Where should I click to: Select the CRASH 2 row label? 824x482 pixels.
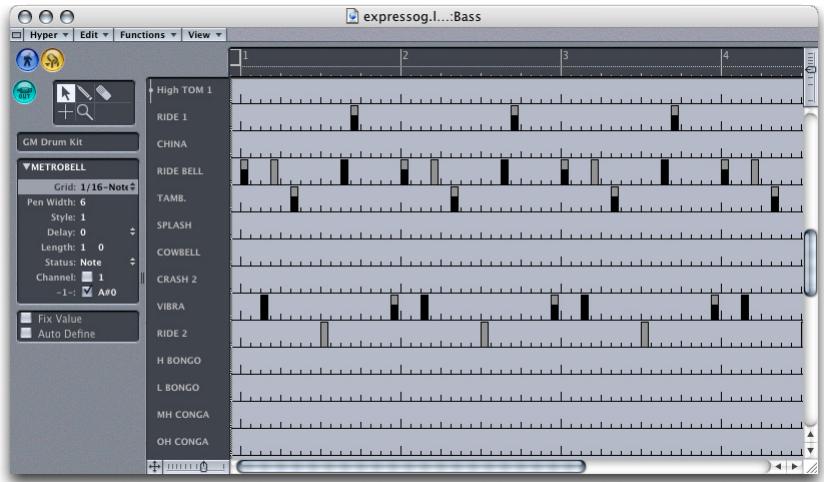pyautogui.click(x=177, y=279)
